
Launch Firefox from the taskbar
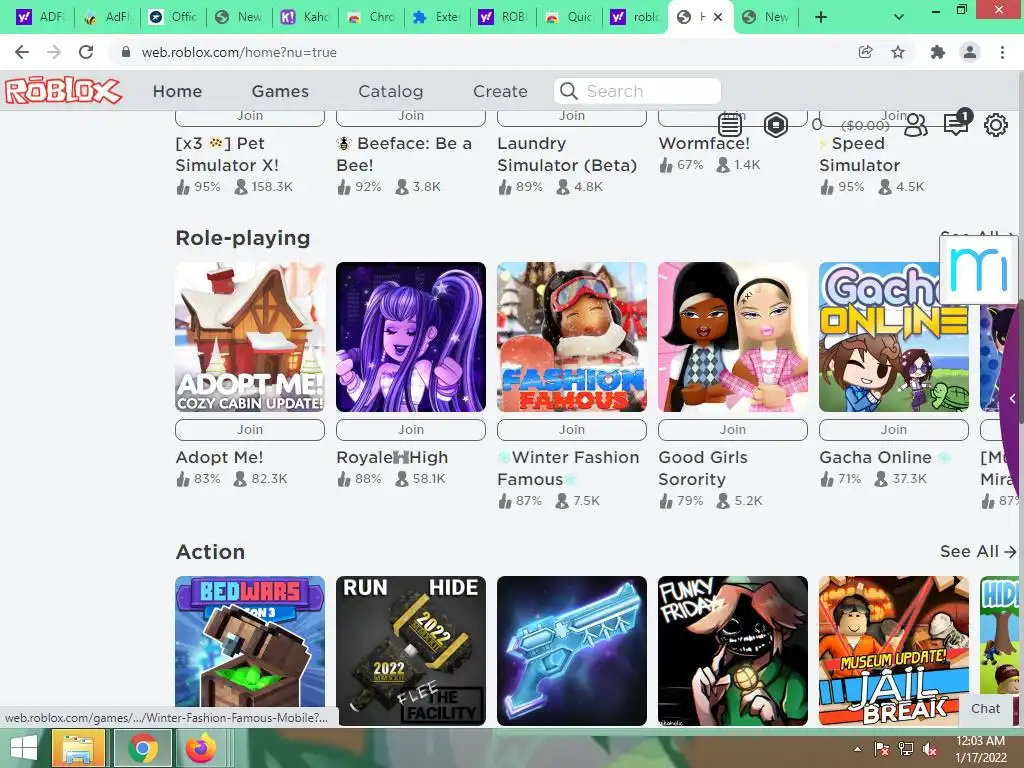[x=200, y=748]
